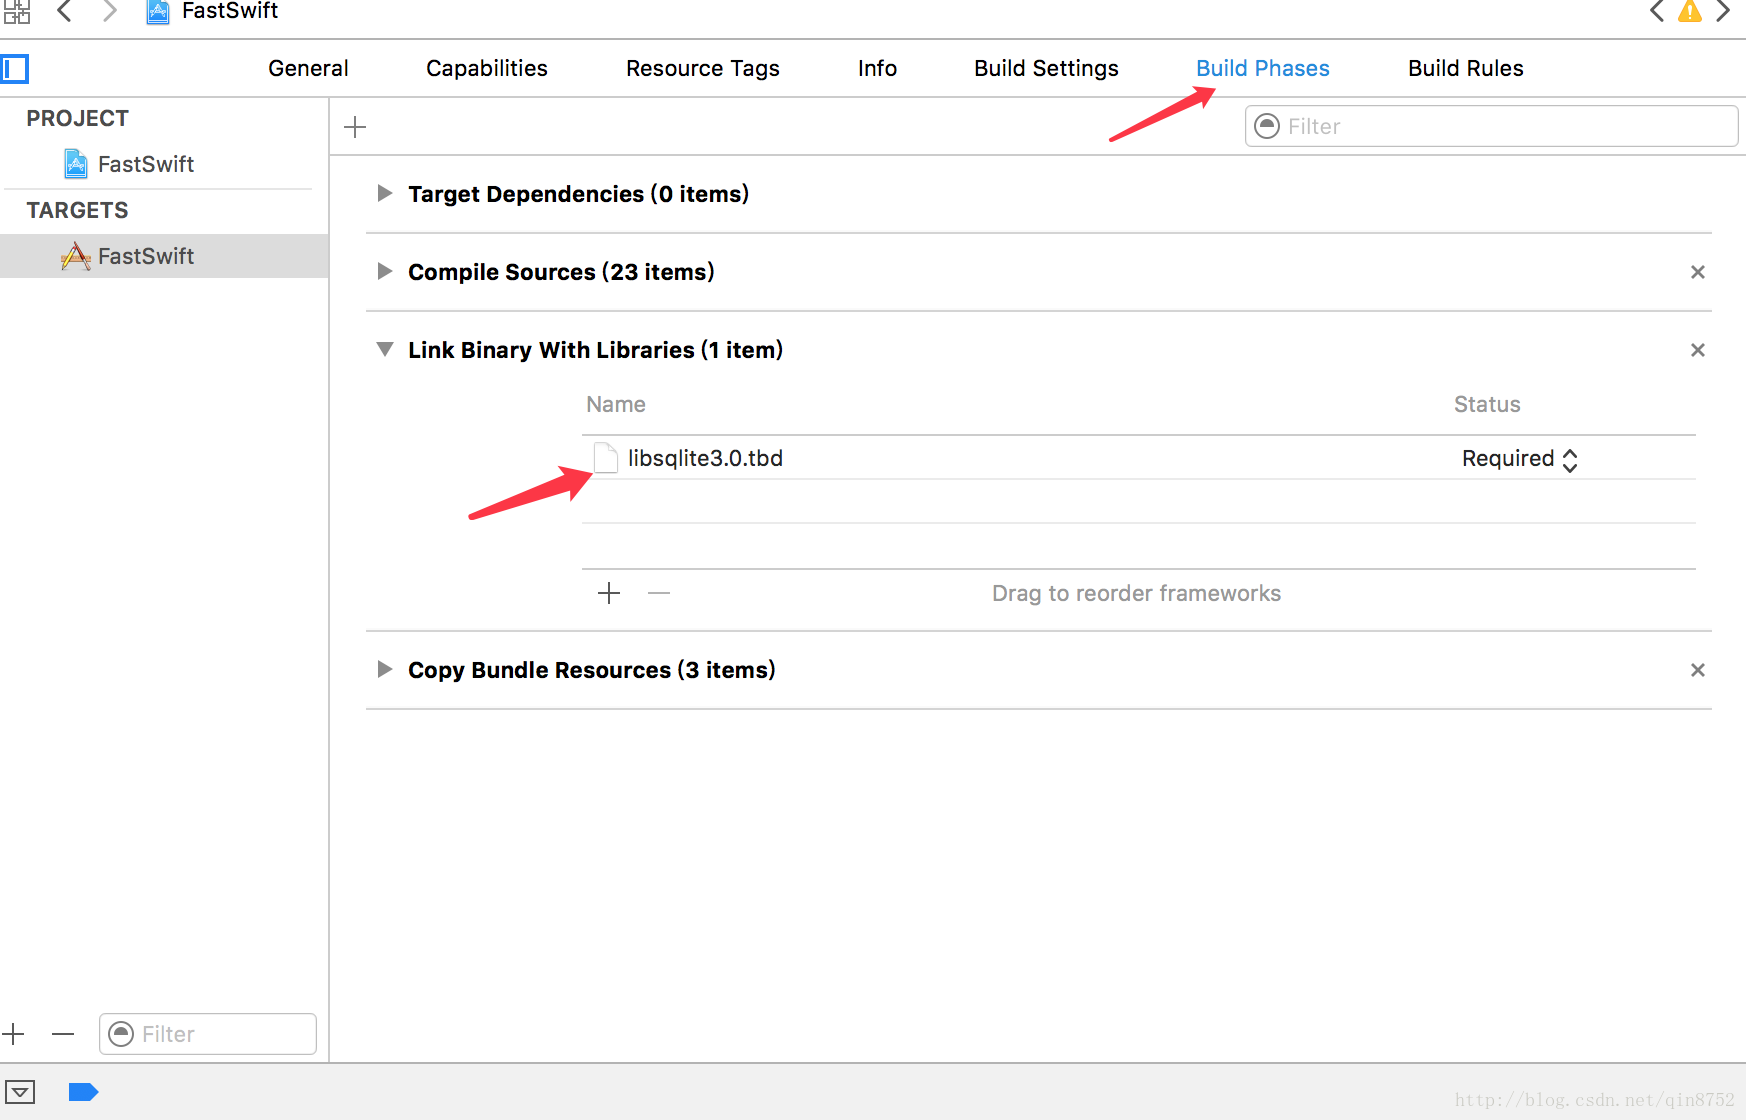
Task: Go back with the left chevron
Action: click(64, 11)
